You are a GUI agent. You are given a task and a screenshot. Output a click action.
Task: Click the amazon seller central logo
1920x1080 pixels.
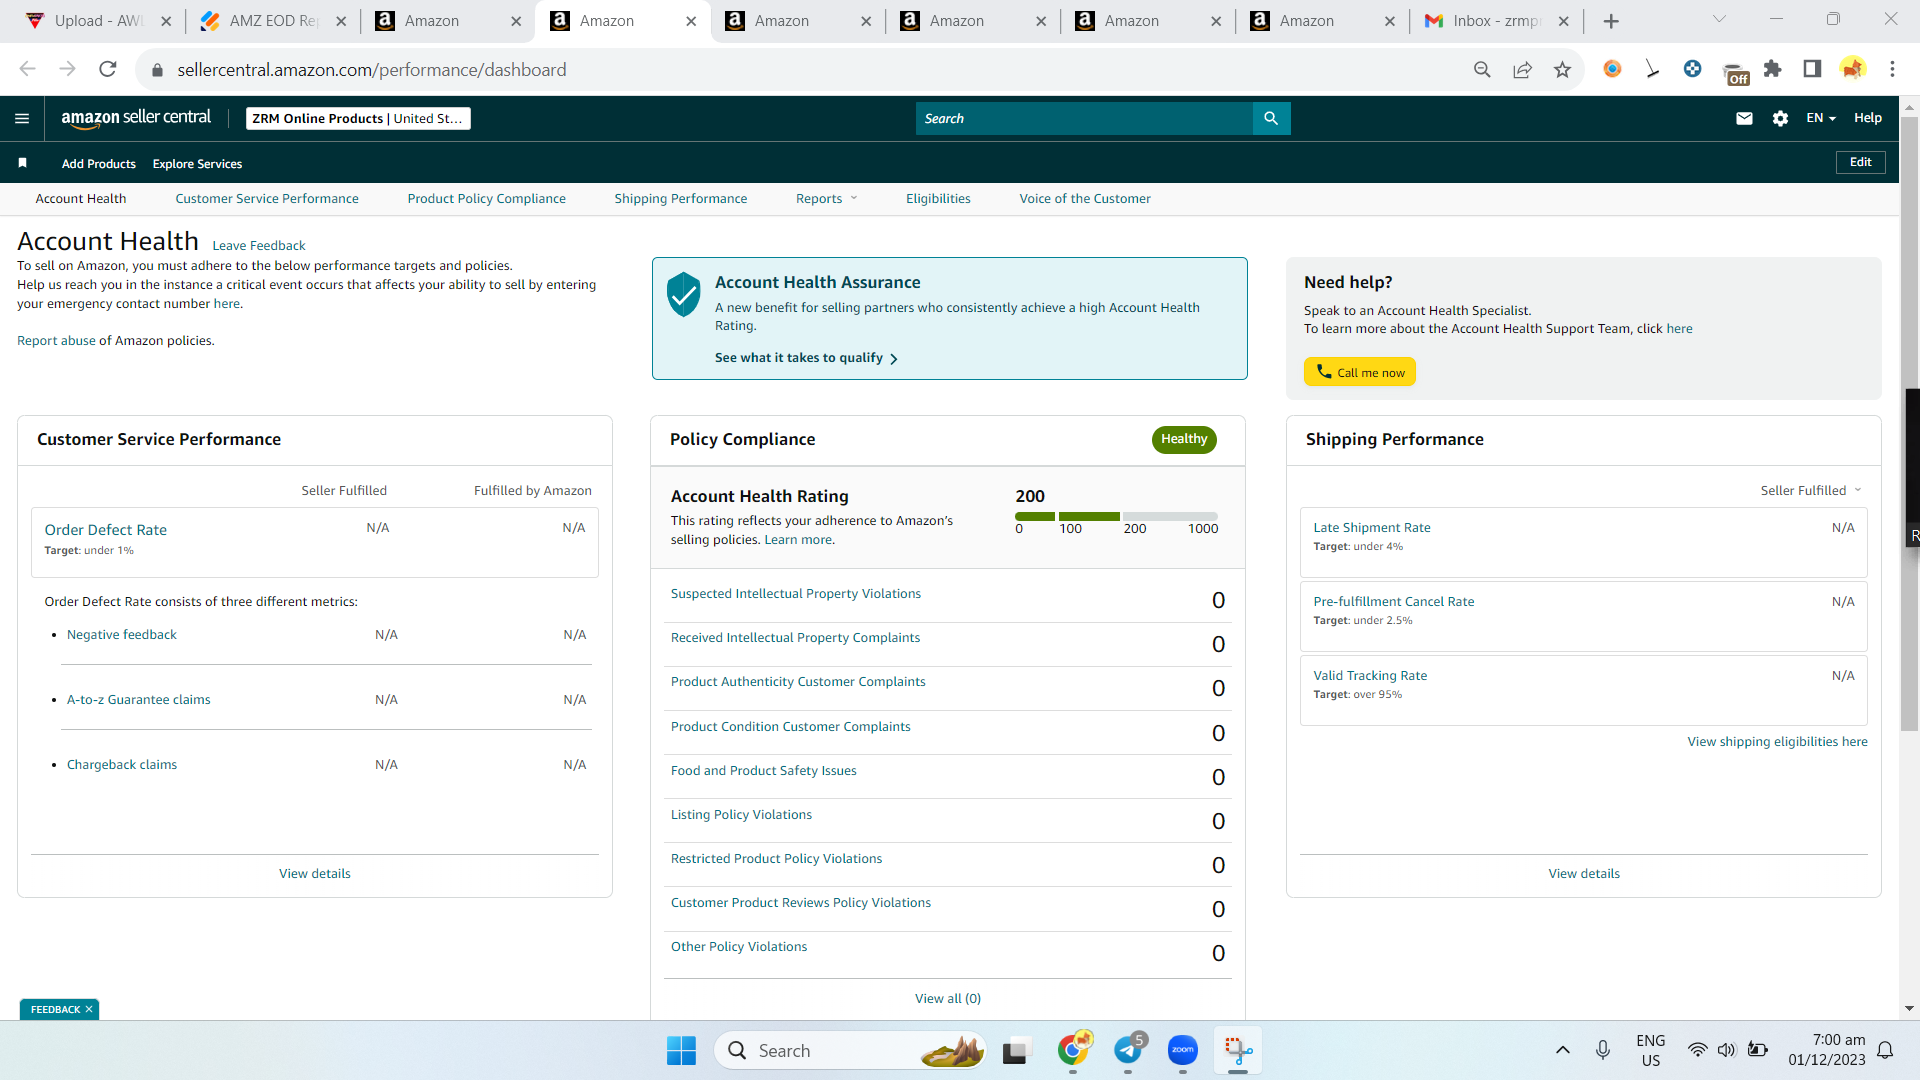coord(136,118)
